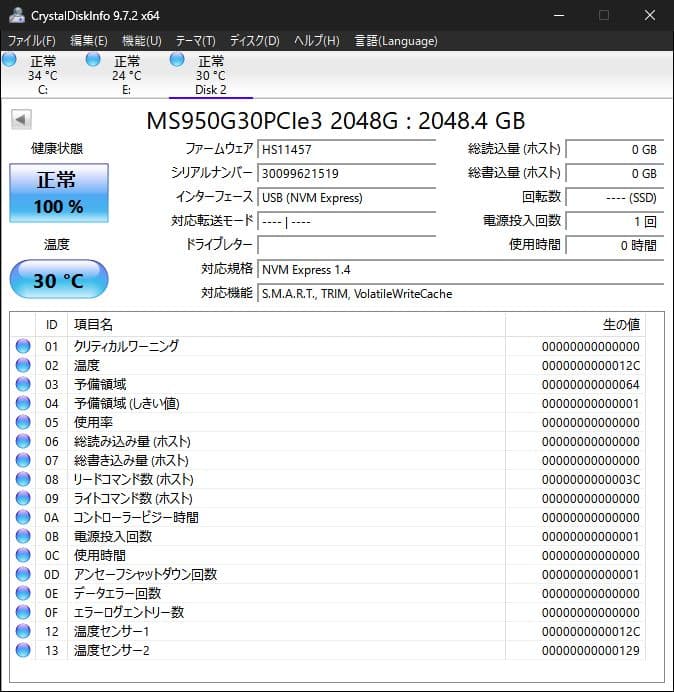
Task: Click status orb of attribute 0B 電源投入回数
Action: (23, 536)
